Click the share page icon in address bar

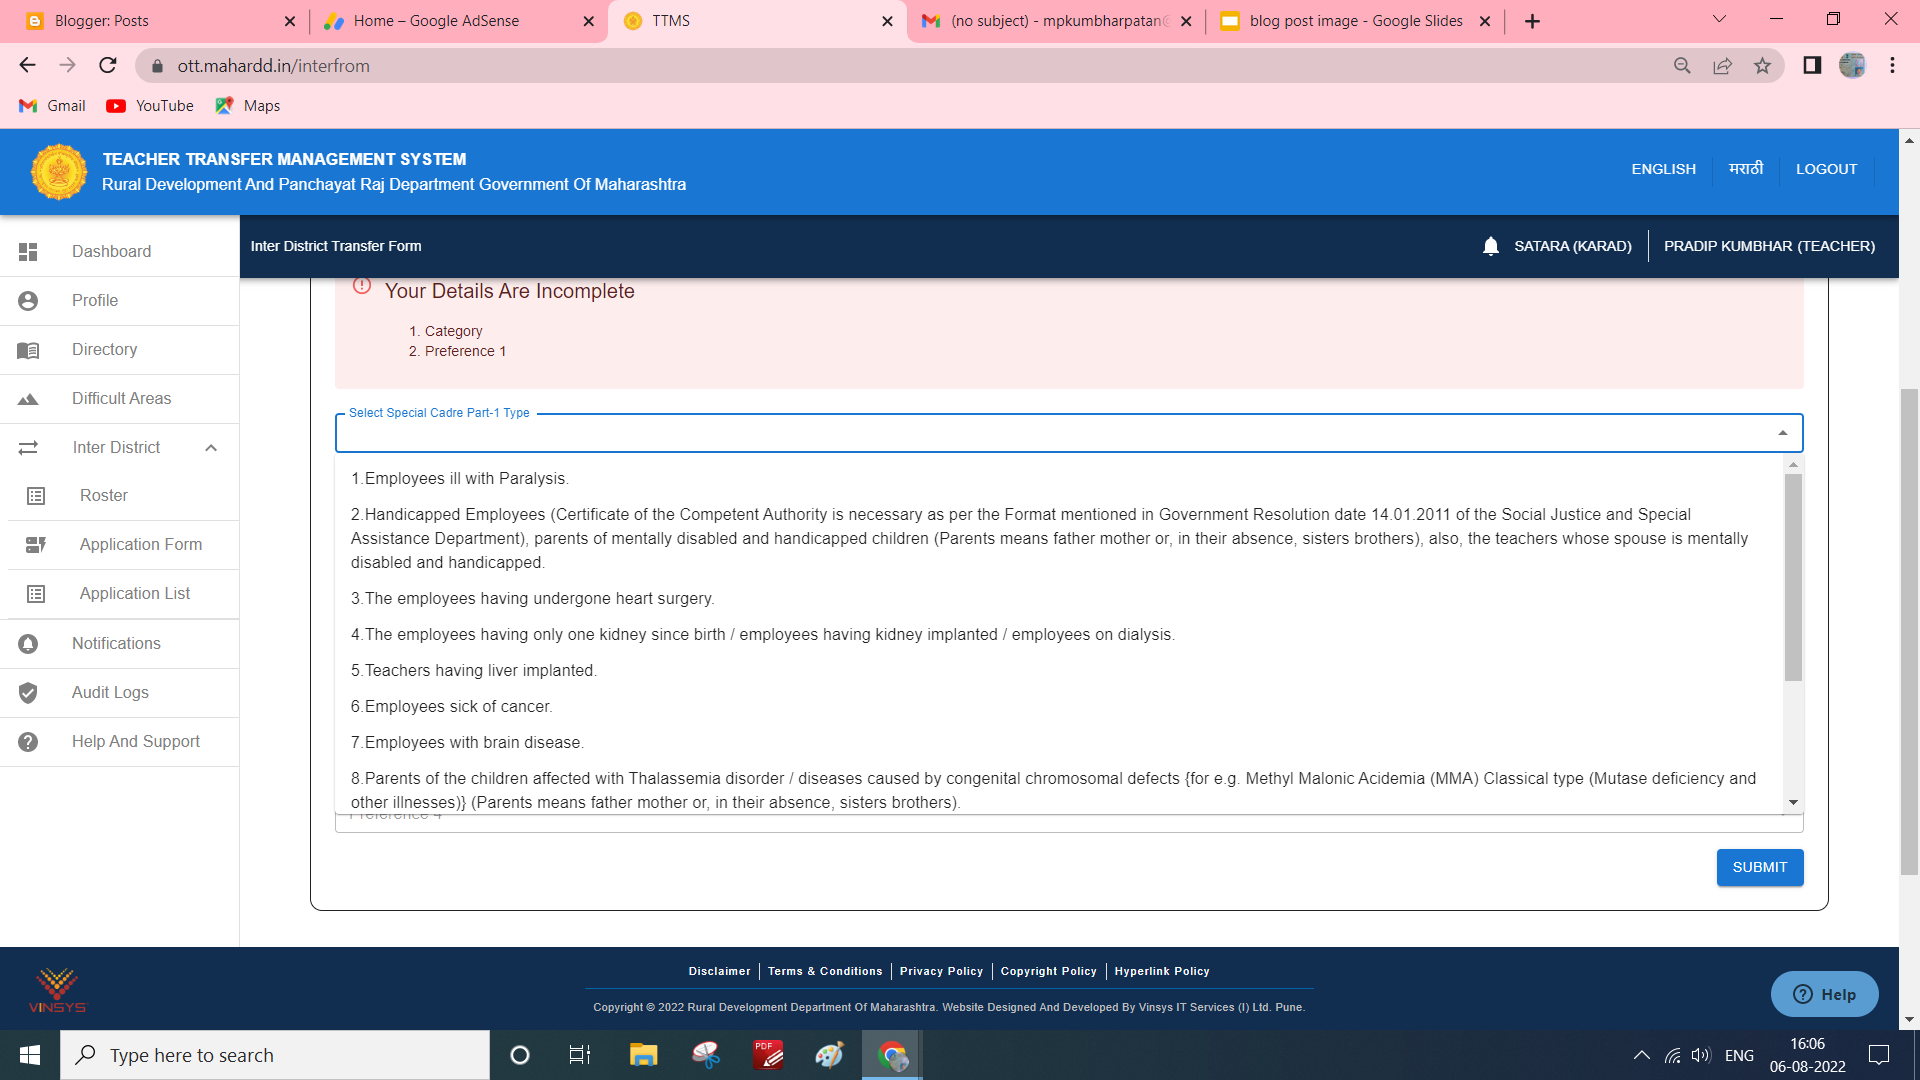1722,66
